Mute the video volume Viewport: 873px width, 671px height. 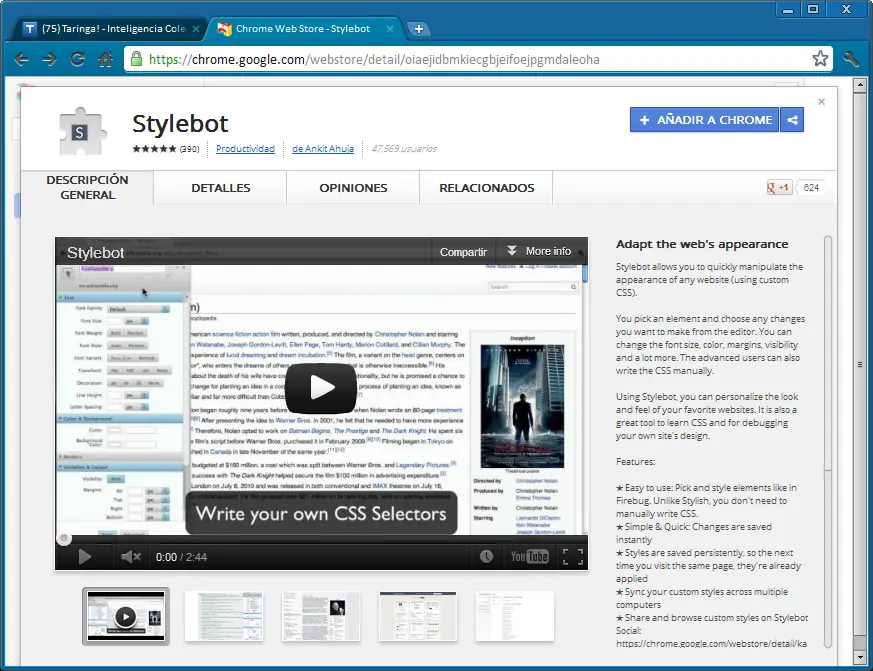pyautogui.click(x=130, y=557)
